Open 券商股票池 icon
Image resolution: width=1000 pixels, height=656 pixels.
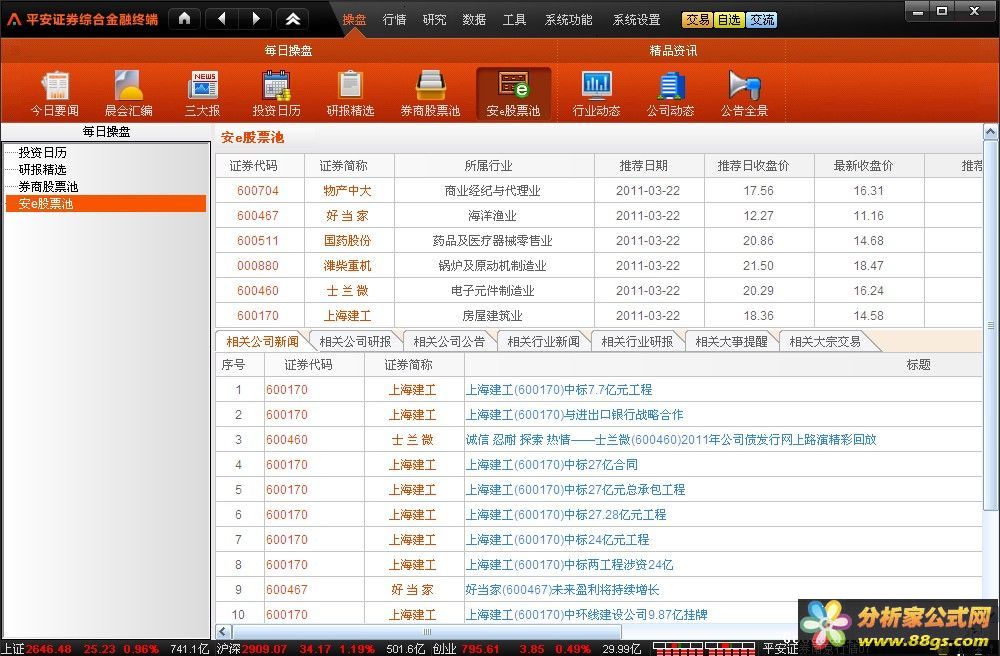pos(430,94)
